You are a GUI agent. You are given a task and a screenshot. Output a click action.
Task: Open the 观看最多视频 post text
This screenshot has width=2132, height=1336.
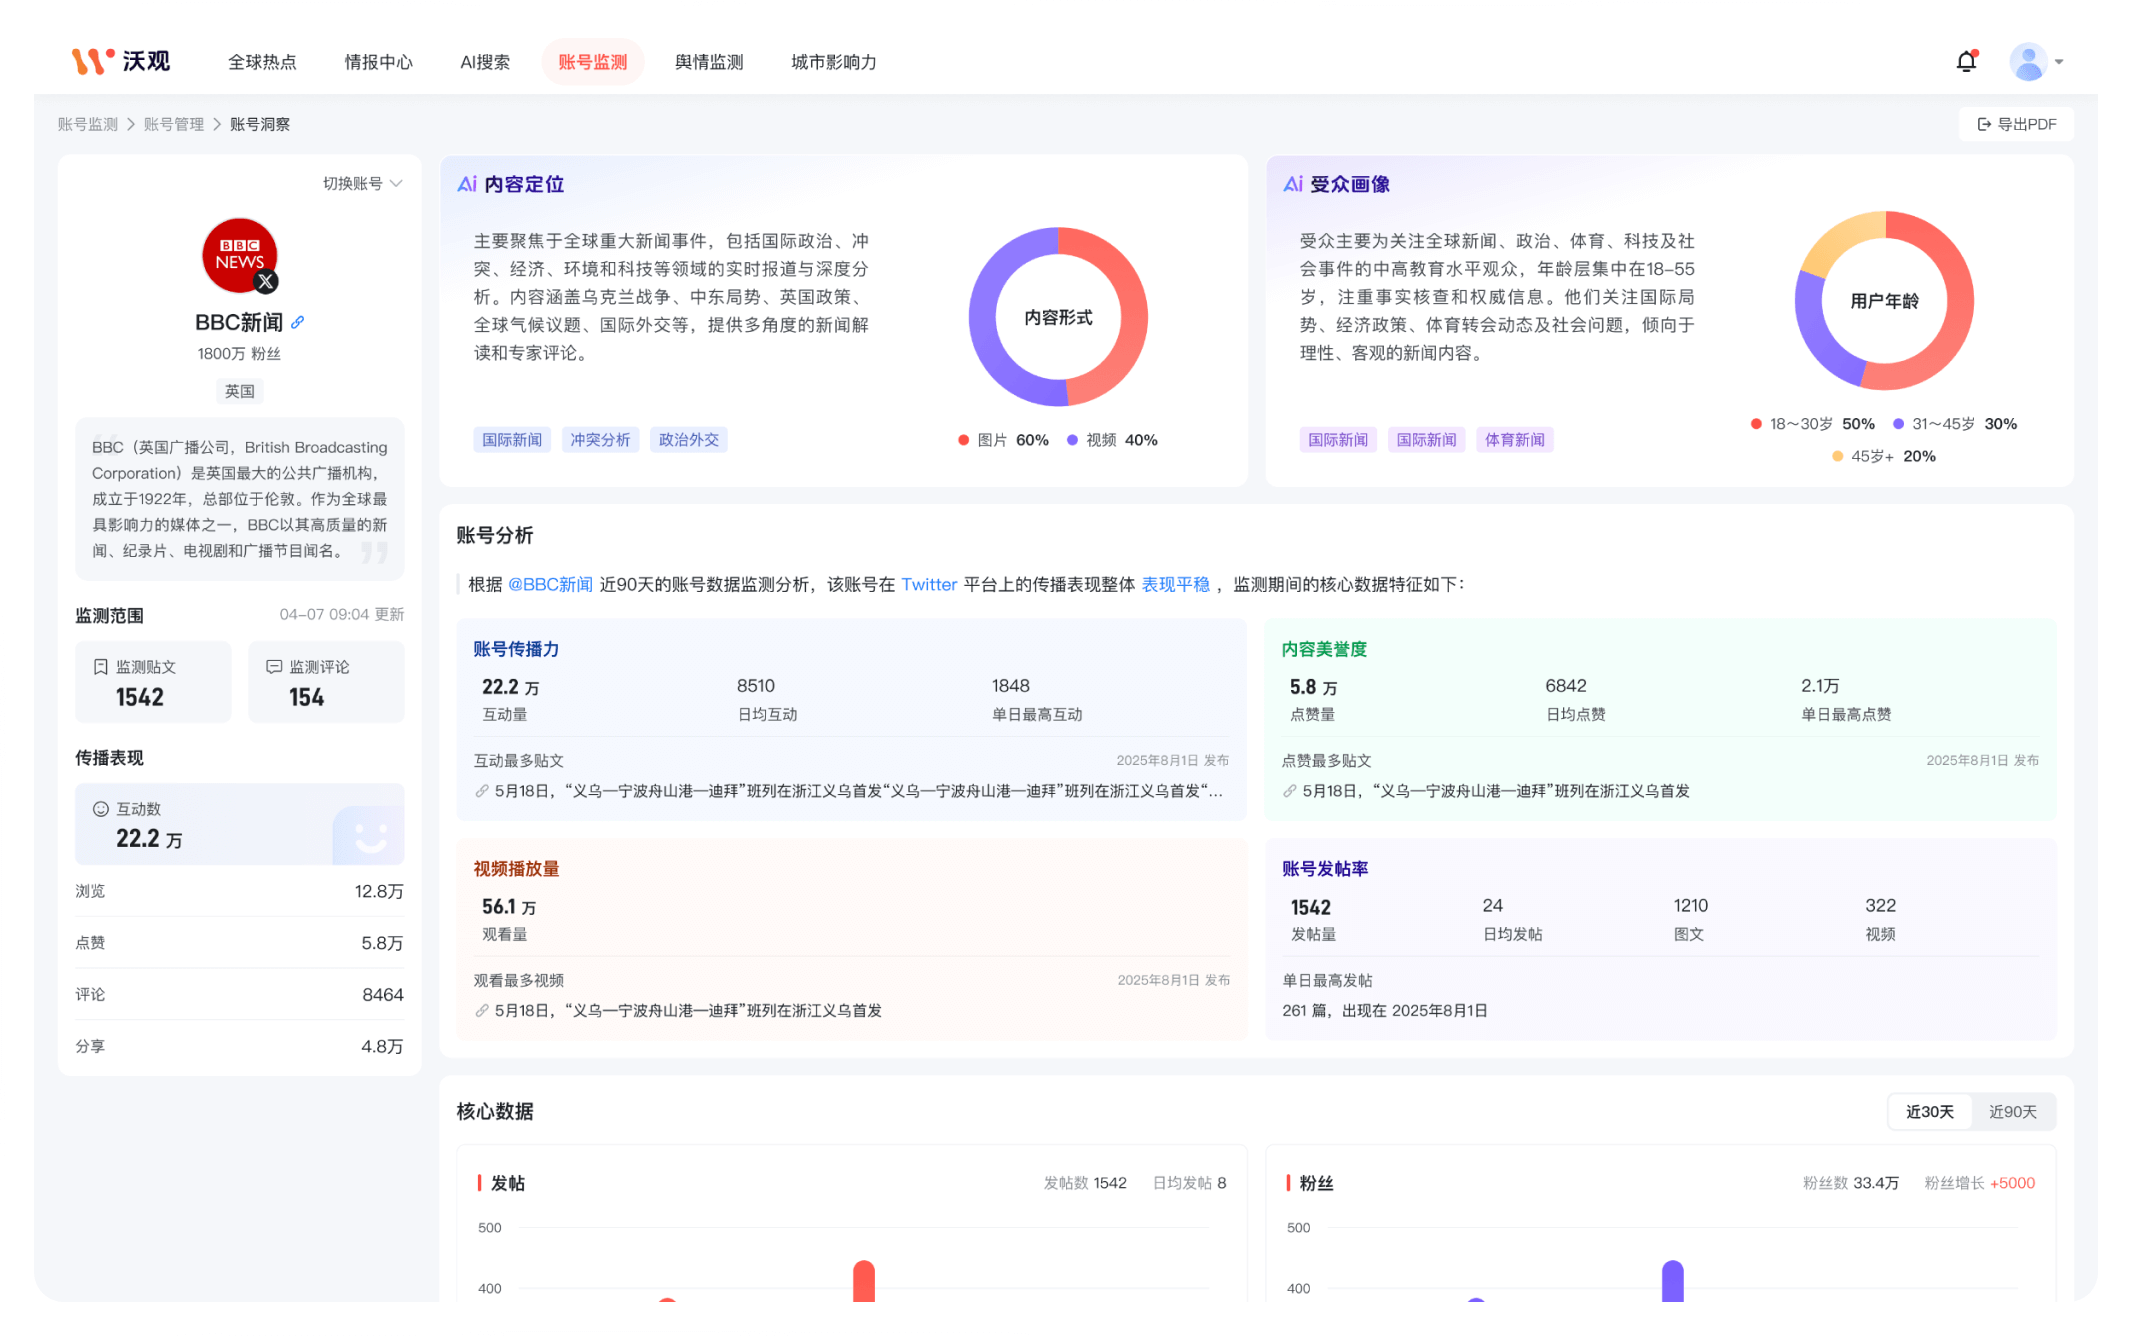click(x=688, y=1011)
